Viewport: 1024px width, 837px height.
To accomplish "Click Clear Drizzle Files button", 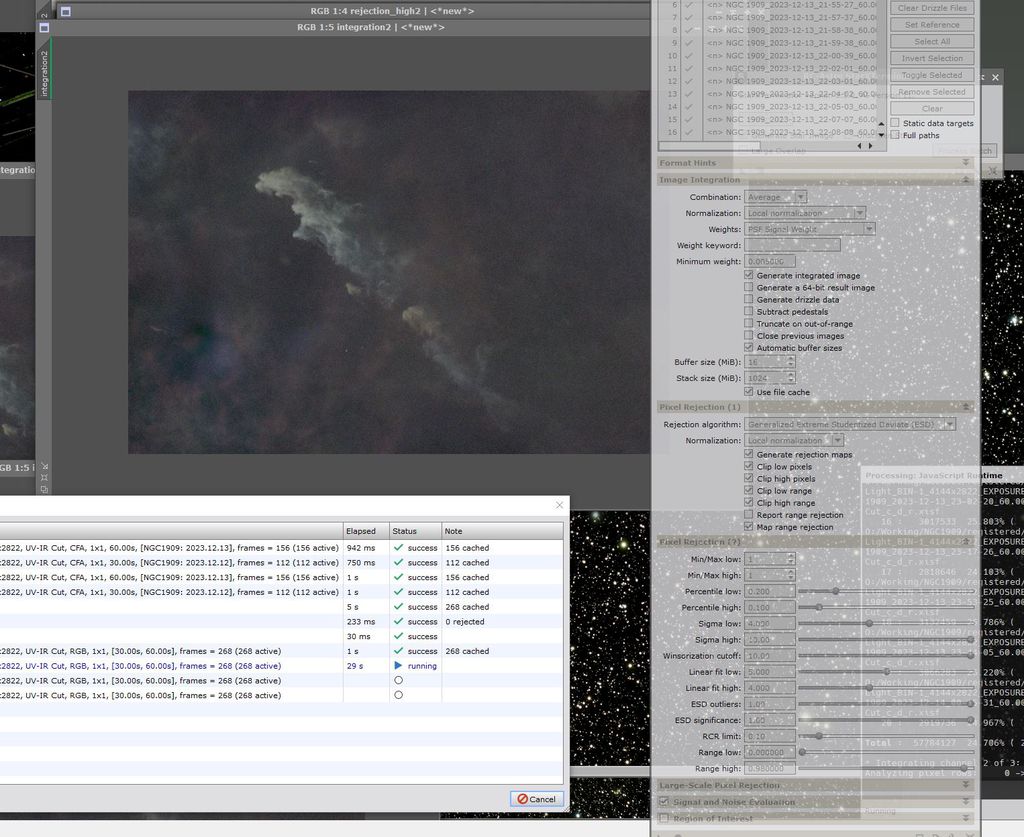I will pyautogui.click(x=932, y=8).
